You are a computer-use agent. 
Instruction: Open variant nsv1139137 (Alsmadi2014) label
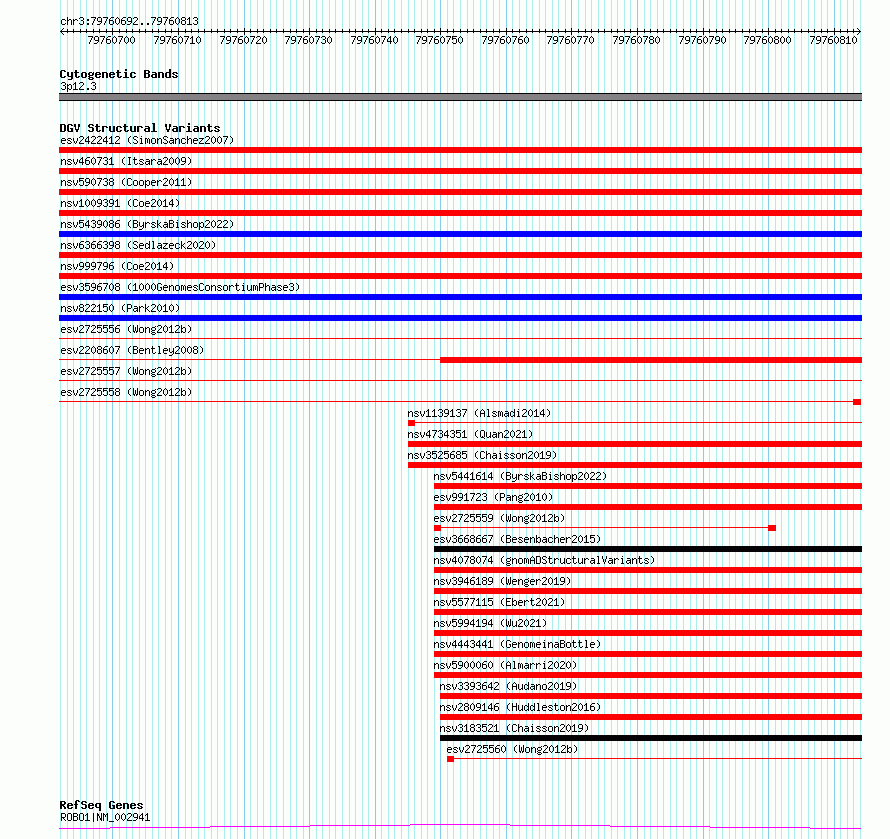pos(479,413)
